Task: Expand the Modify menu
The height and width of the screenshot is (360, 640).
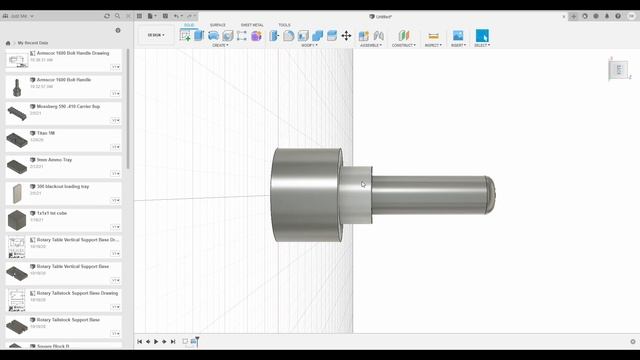Action: click(x=309, y=45)
